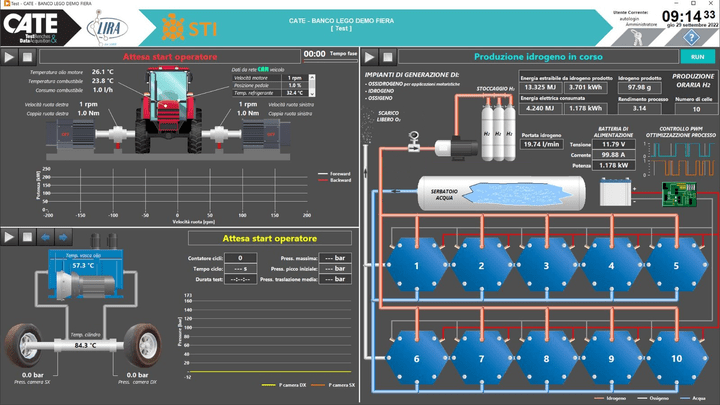
Task: Click the PWM control circuit board icon
Action: click(679, 190)
